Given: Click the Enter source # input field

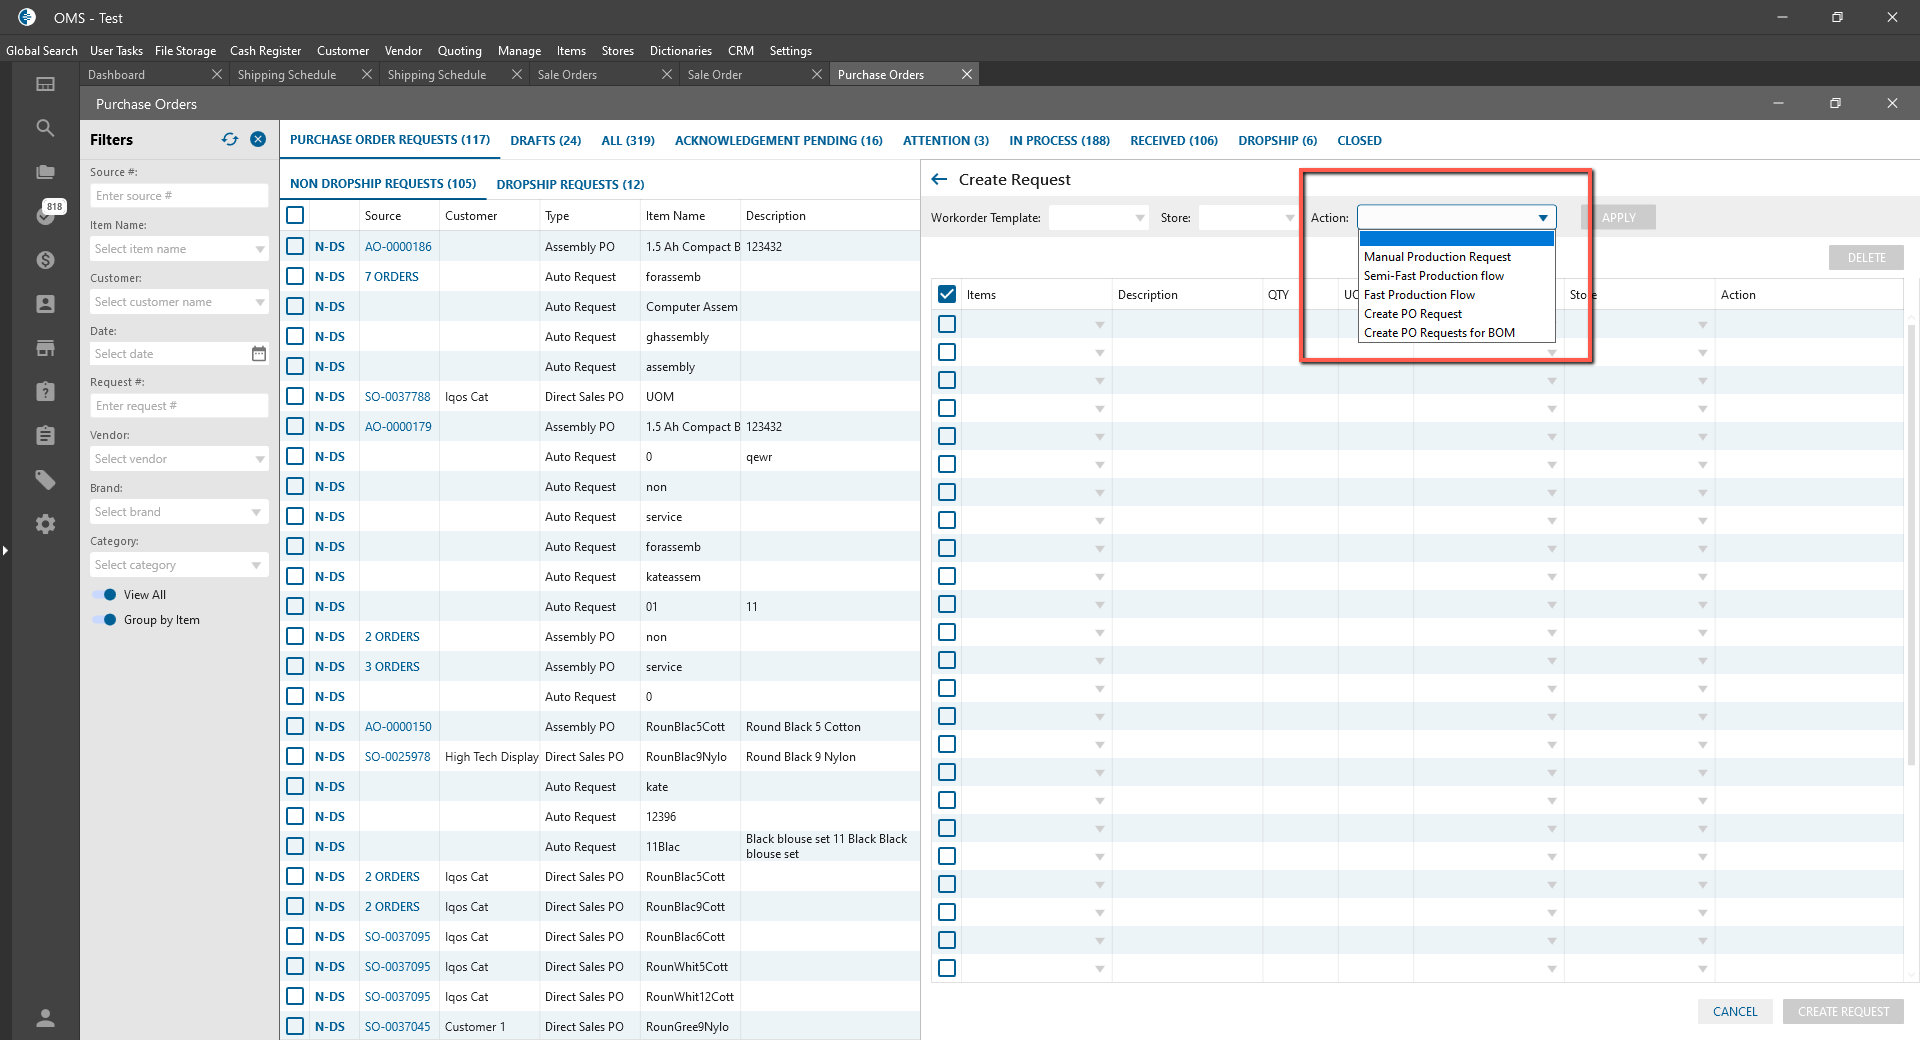Looking at the screenshot, I should [179, 196].
